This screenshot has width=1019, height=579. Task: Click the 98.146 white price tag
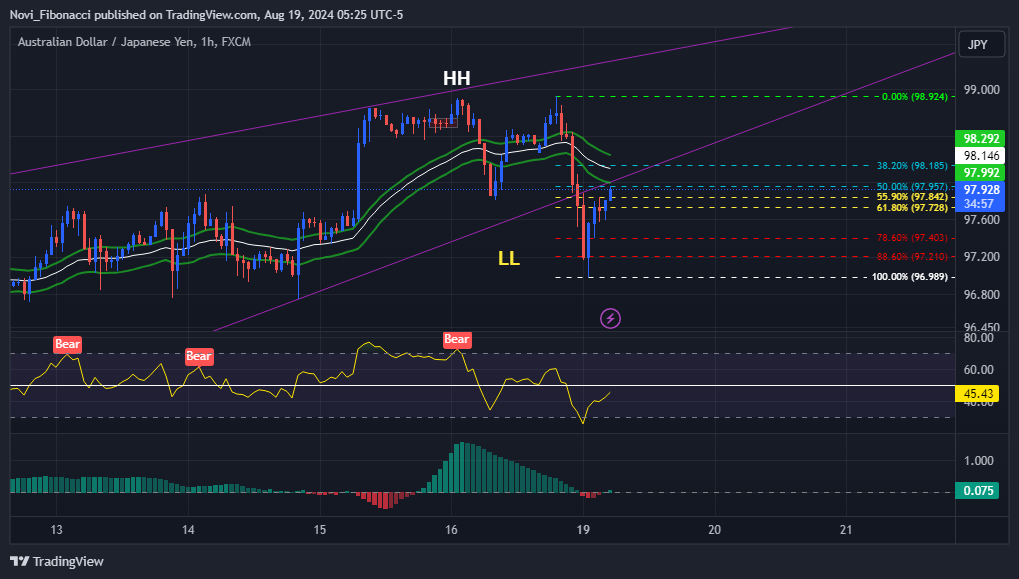[x=980, y=156]
